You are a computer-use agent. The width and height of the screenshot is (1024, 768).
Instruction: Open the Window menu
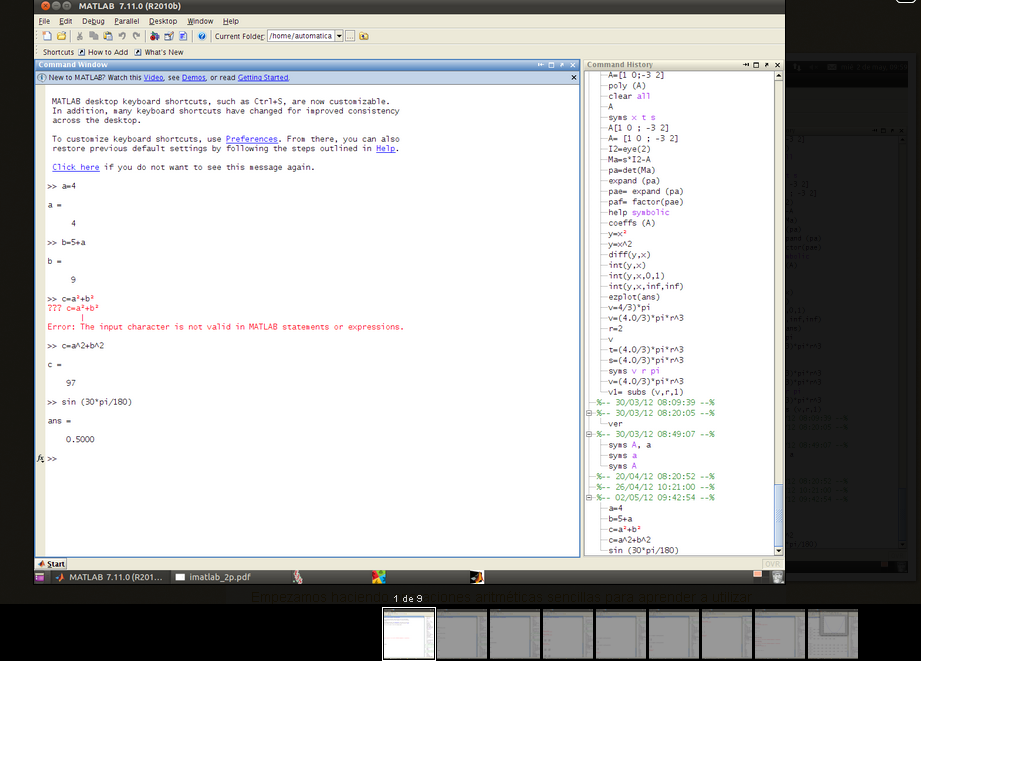200,21
